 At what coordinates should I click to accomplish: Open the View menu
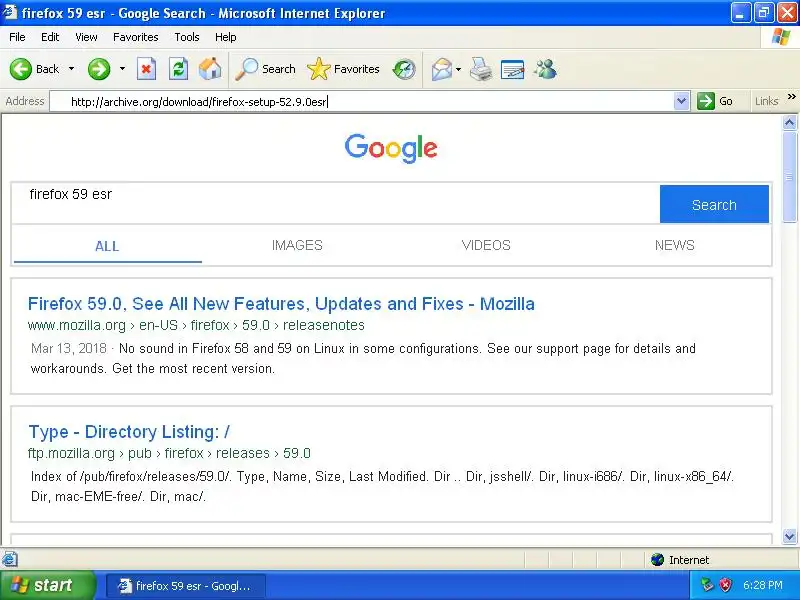point(86,37)
